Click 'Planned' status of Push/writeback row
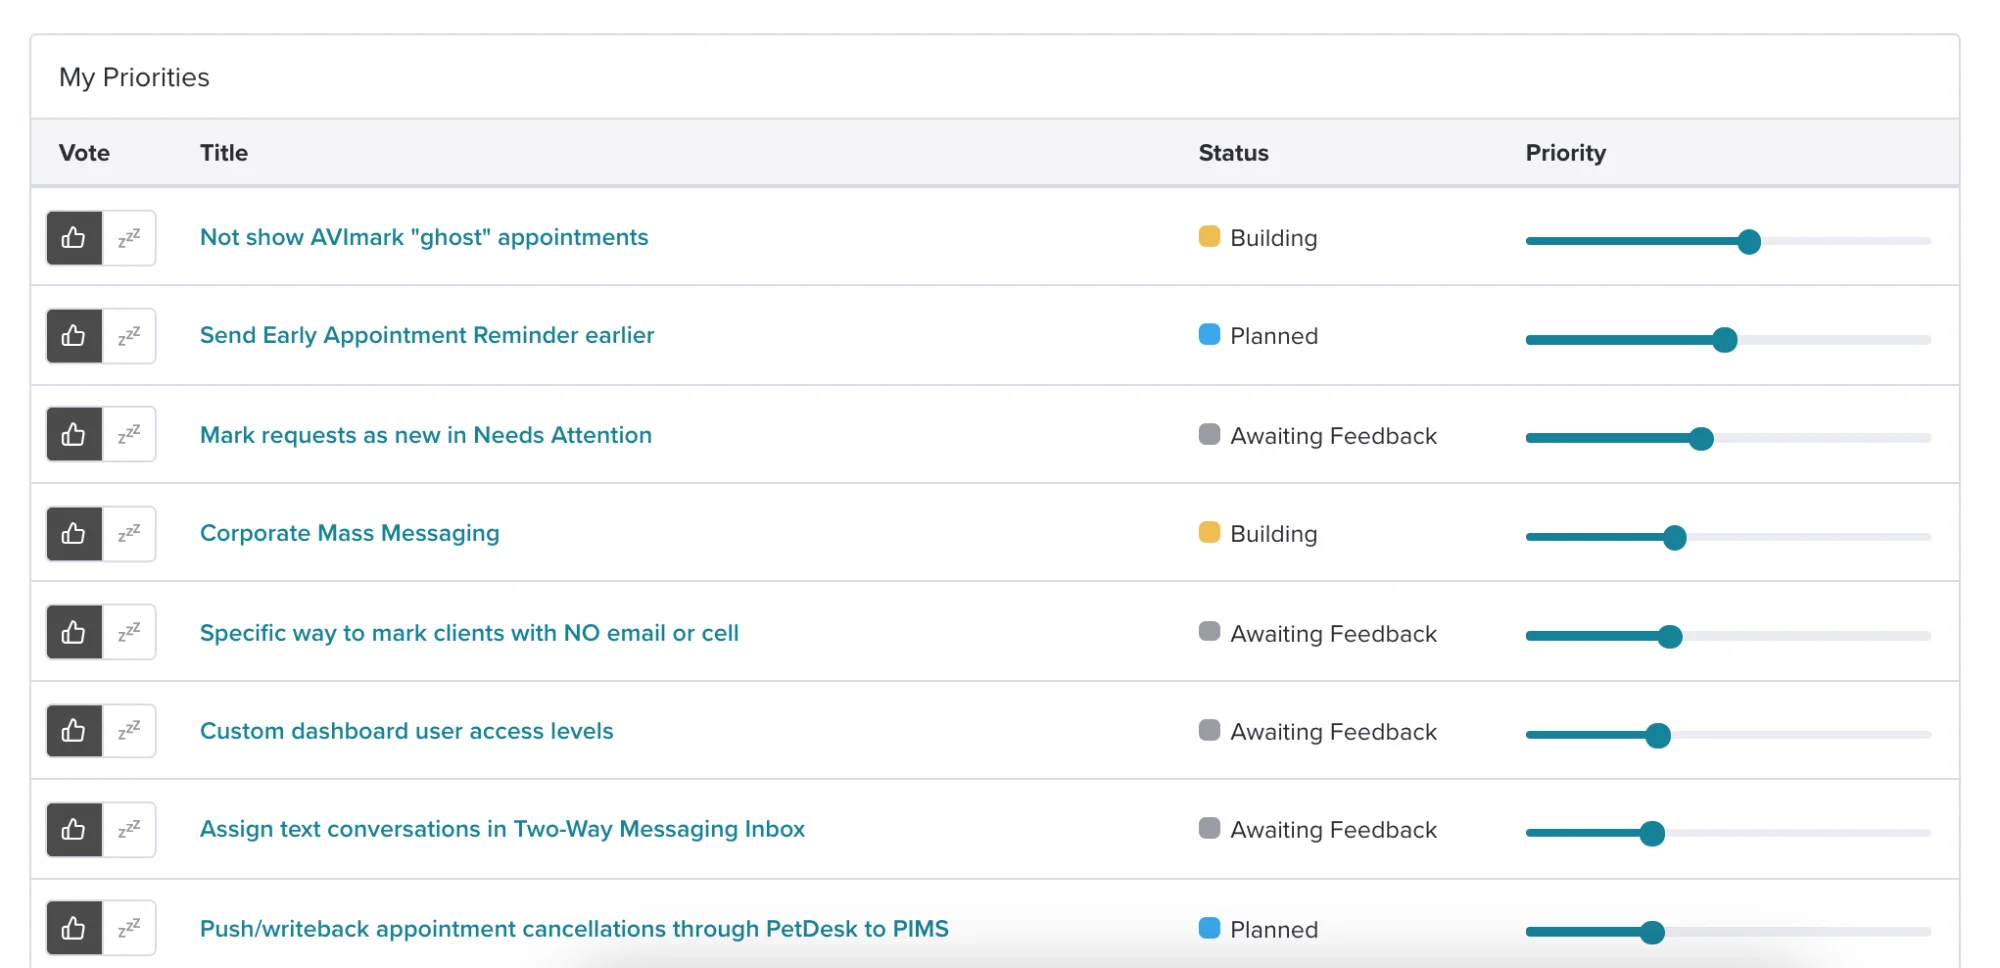Screen dimensions: 2000x968 (1258, 929)
